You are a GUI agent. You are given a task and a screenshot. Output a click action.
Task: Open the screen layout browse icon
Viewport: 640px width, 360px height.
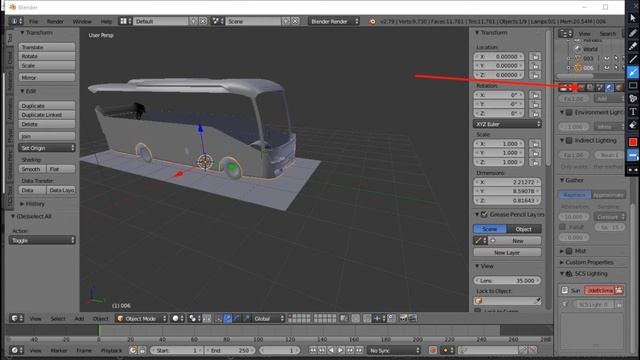pos(125,21)
